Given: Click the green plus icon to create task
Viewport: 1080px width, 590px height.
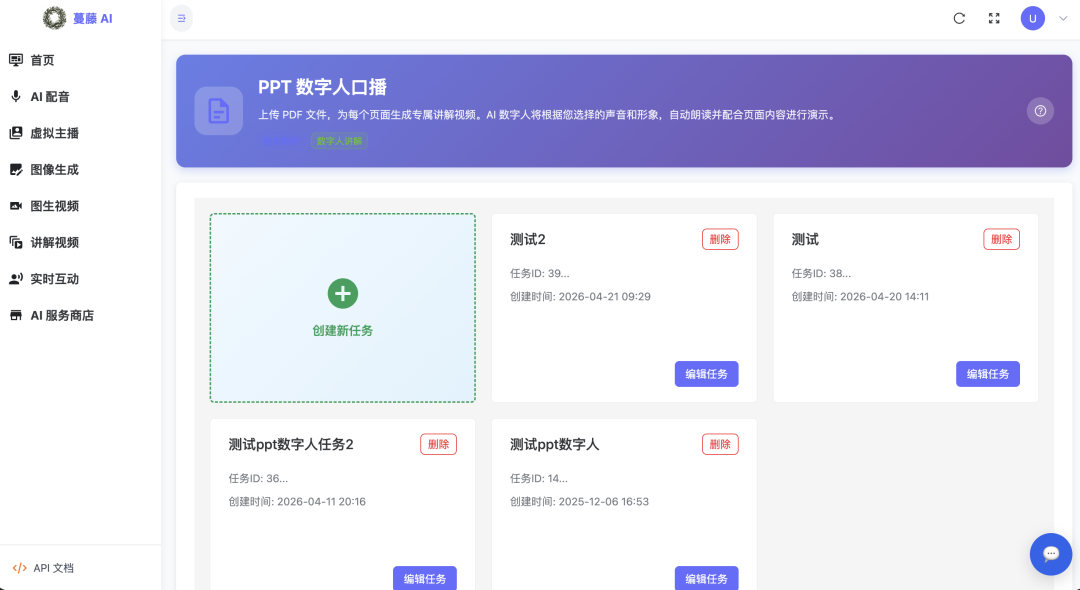Looking at the screenshot, I should tap(342, 293).
